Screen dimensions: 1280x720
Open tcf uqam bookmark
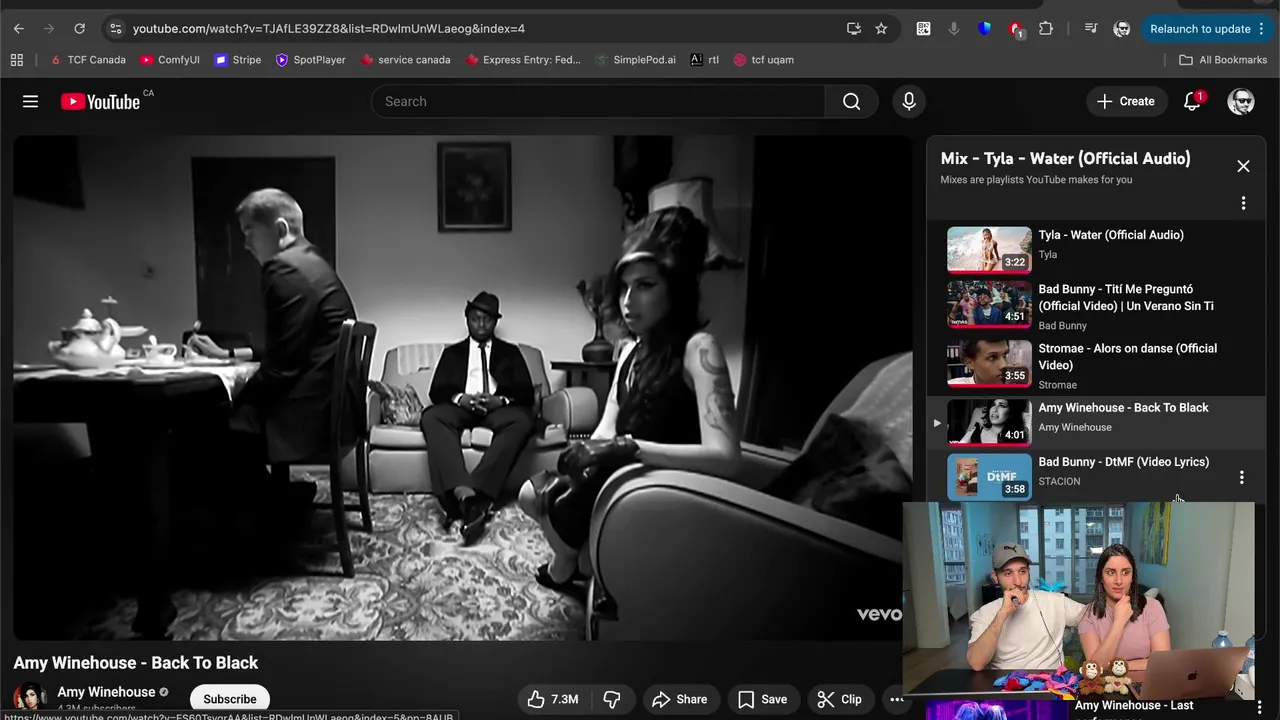763,60
